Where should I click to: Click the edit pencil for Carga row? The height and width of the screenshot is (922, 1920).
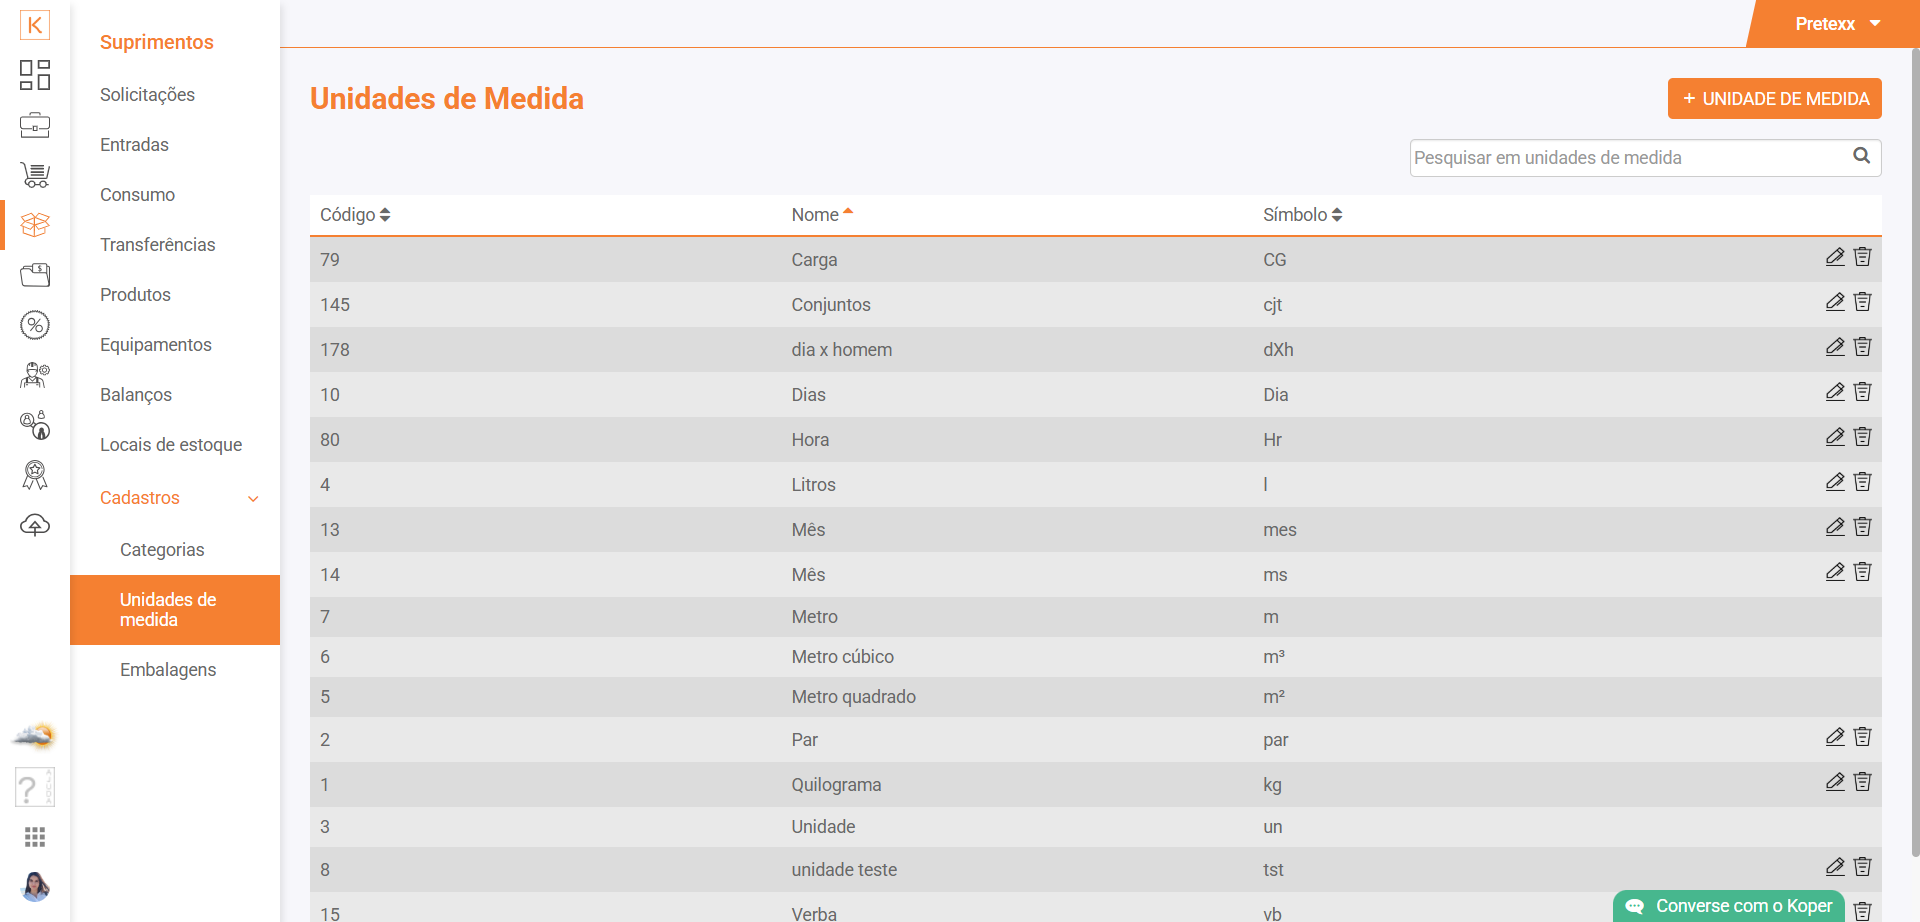pos(1835,257)
